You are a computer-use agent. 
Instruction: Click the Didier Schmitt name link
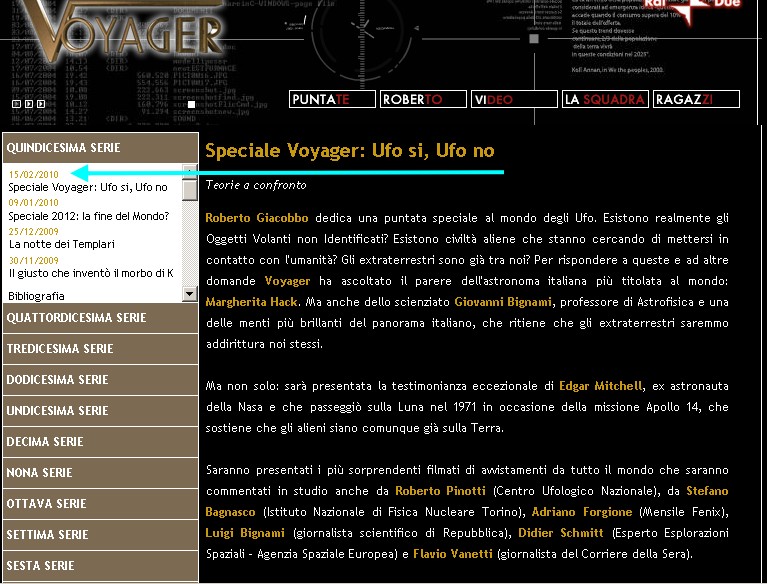pyautogui.click(x=561, y=533)
